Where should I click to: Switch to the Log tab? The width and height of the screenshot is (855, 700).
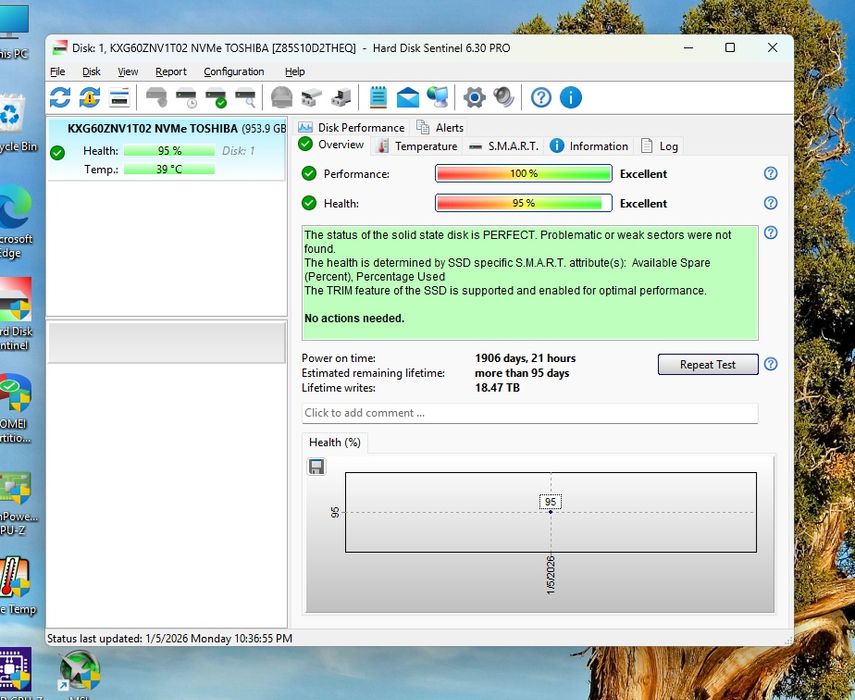(660, 146)
